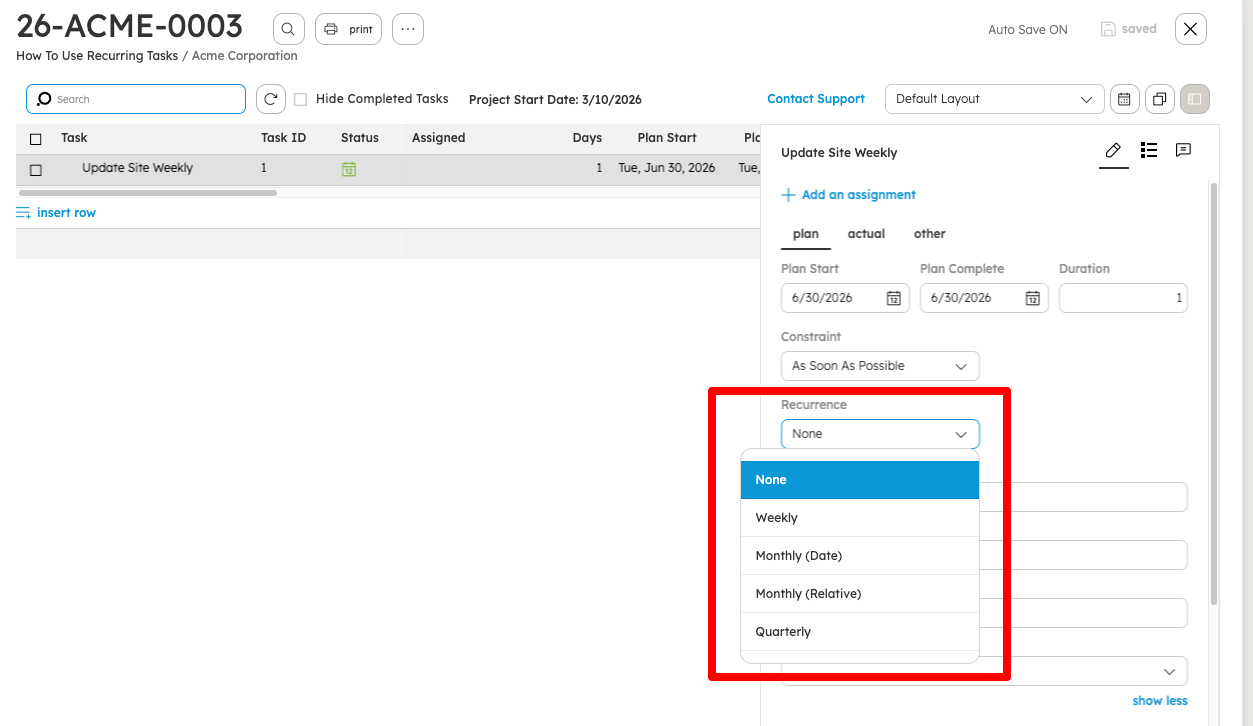Click the Project Start Date: 3/10/2026 text
Image resolution: width=1253 pixels, height=726 pixels.
point(555,99)
